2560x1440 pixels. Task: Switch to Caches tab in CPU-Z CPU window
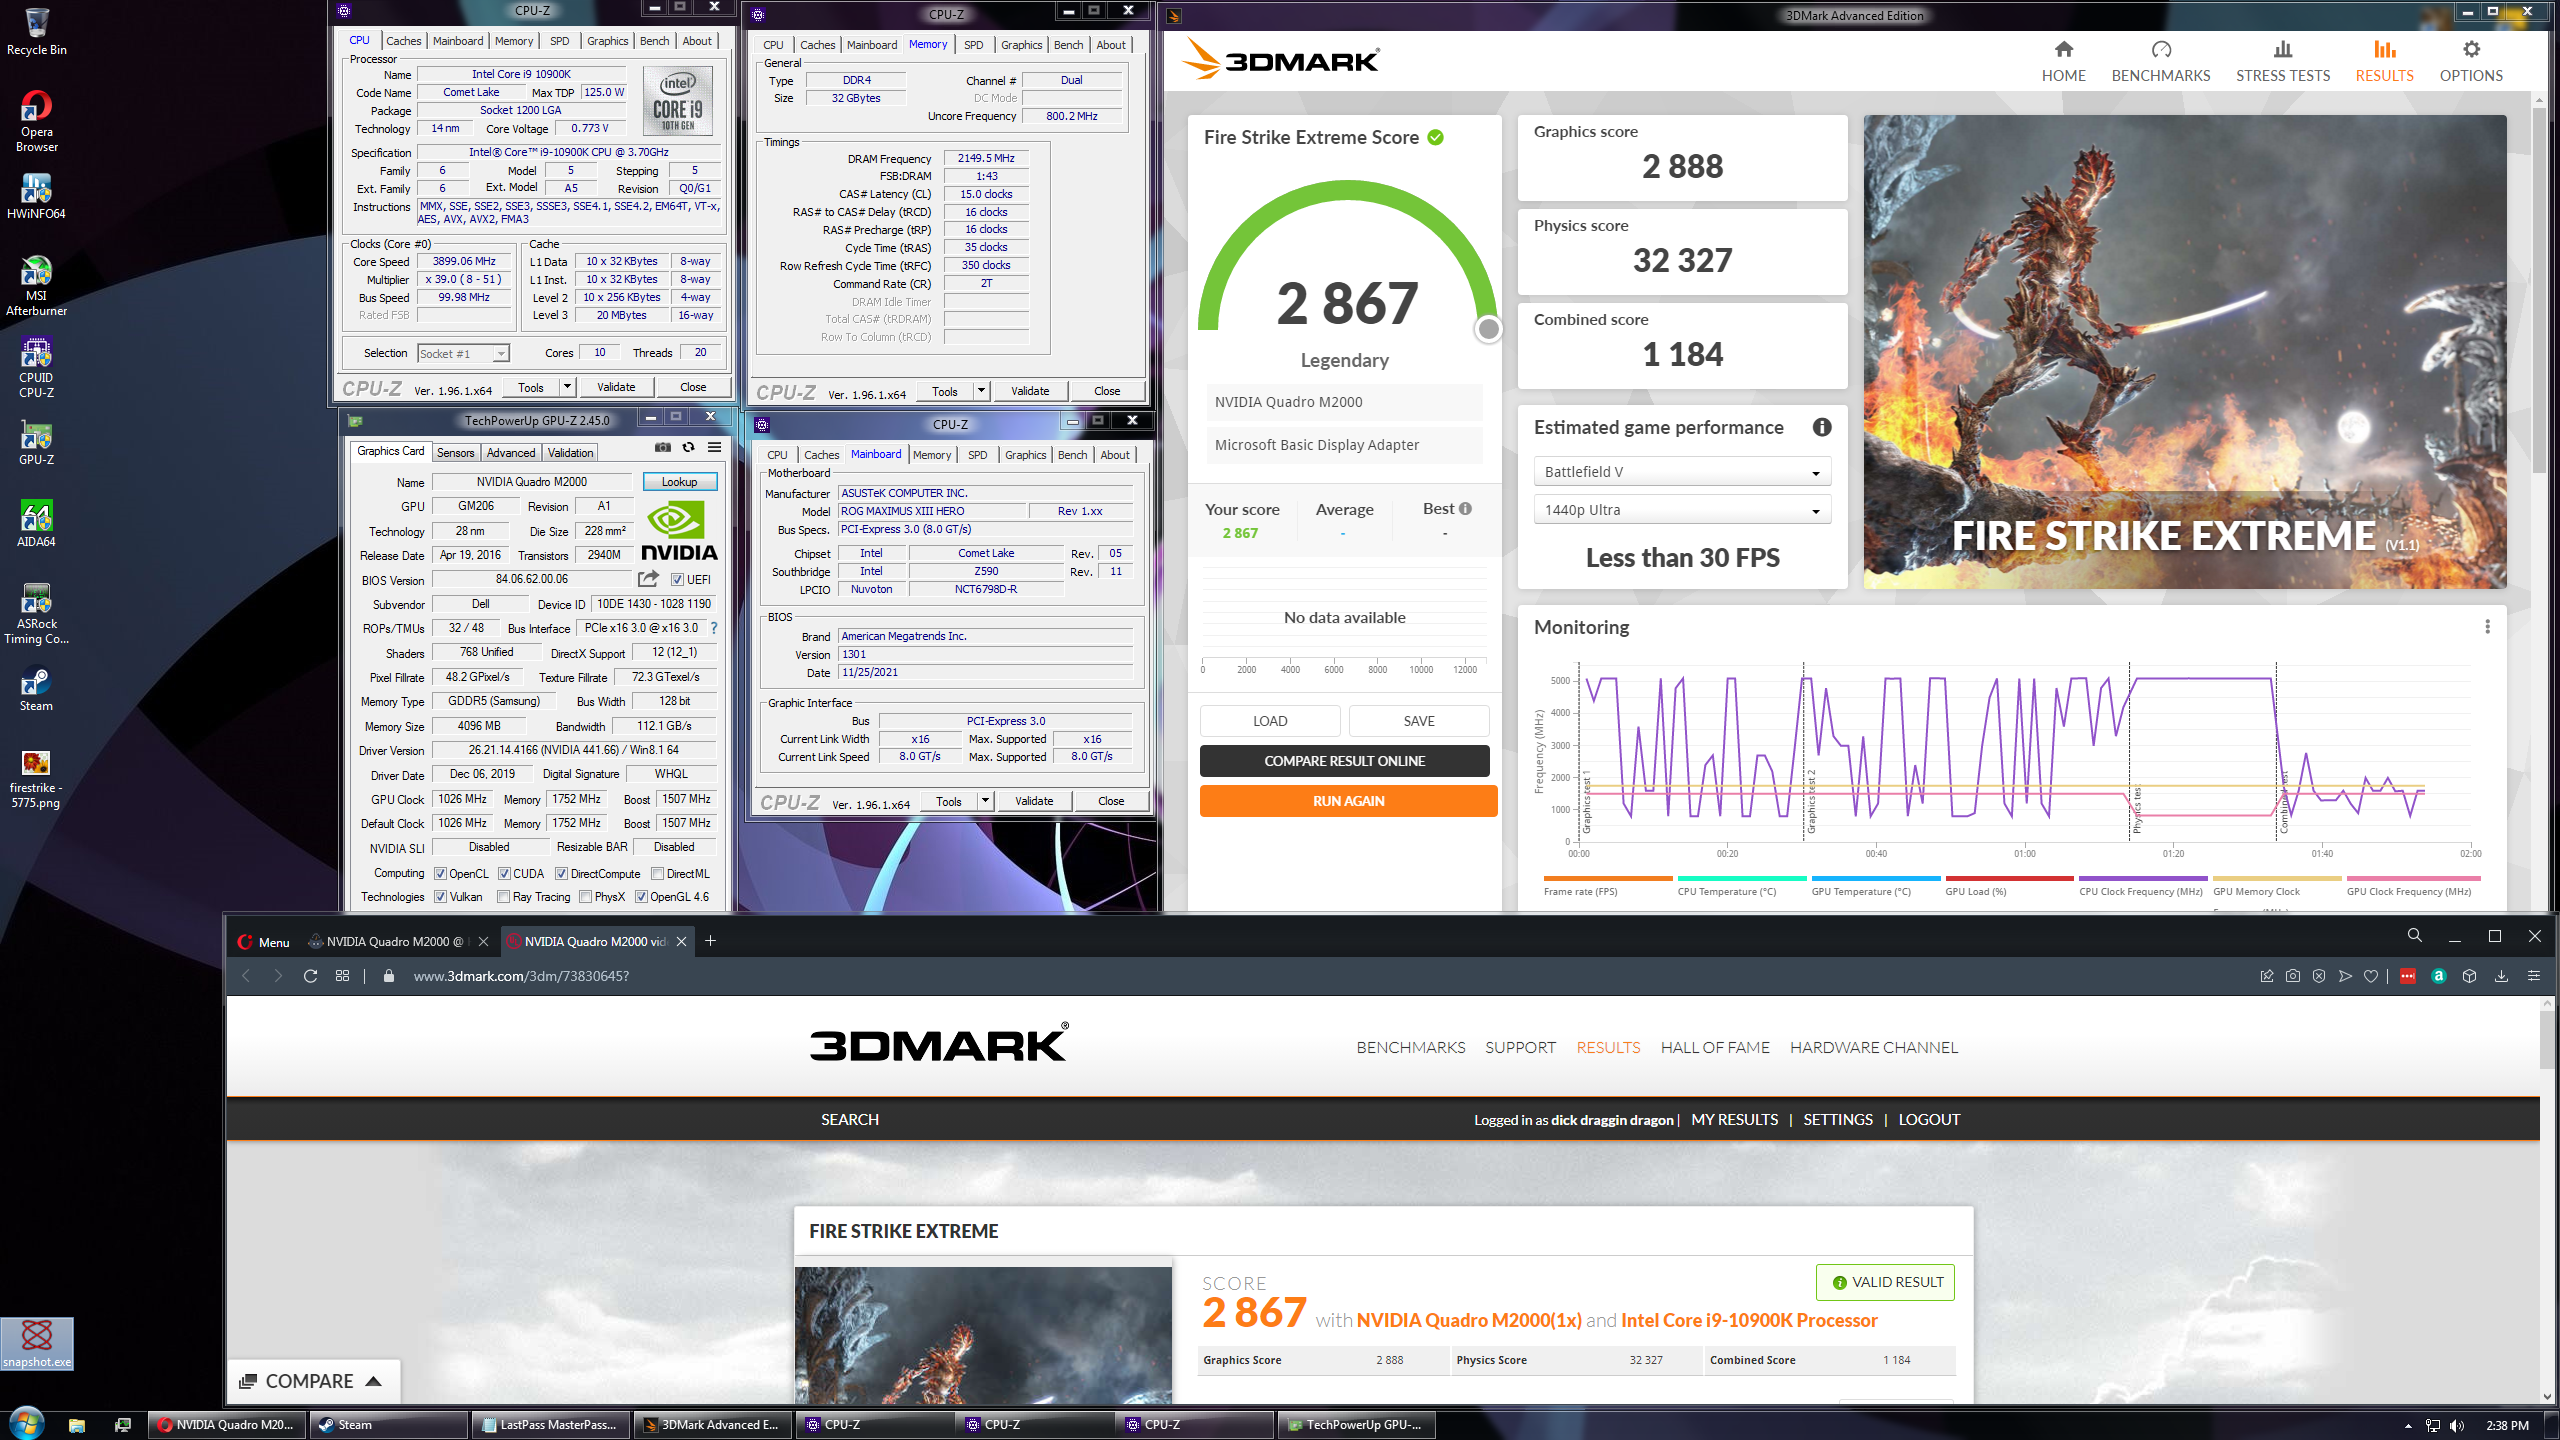(x=404, y=41)
